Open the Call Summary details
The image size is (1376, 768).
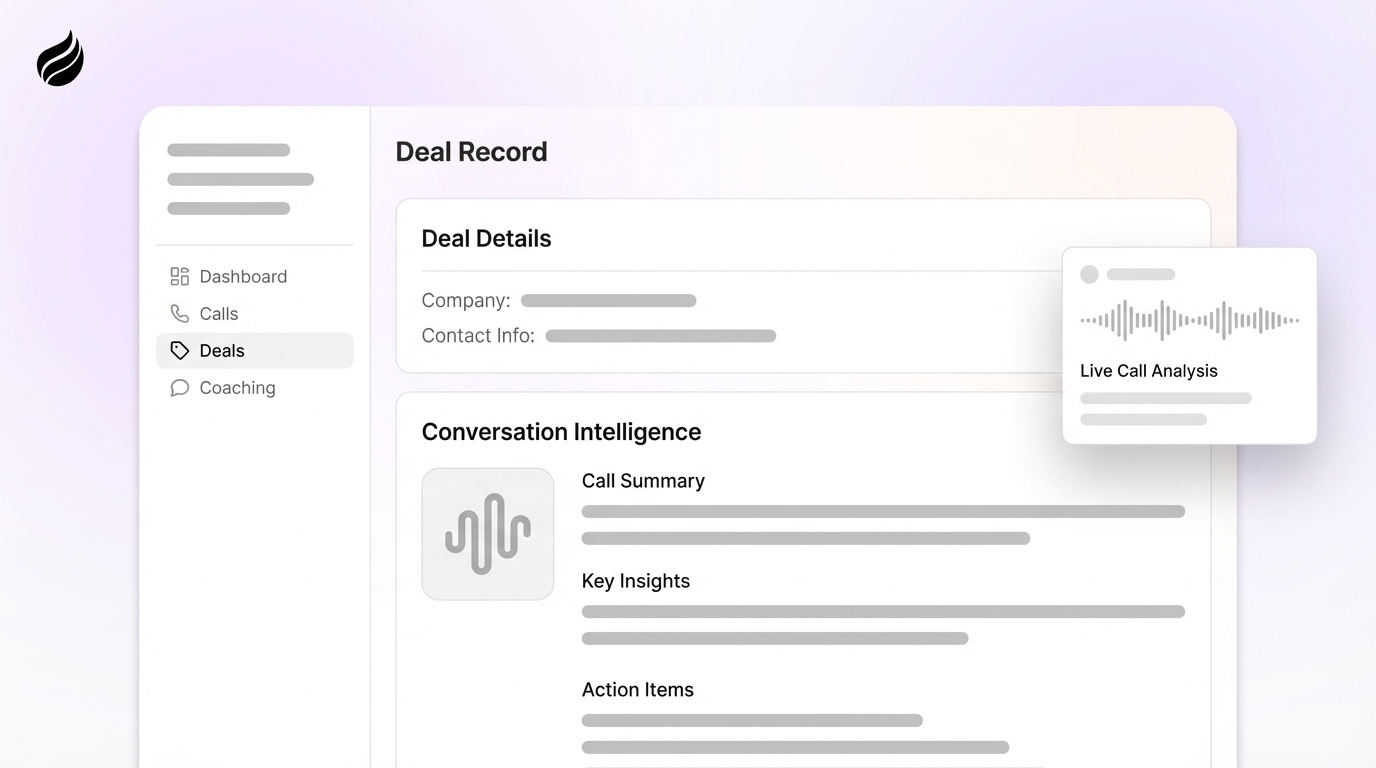(643, 481)
